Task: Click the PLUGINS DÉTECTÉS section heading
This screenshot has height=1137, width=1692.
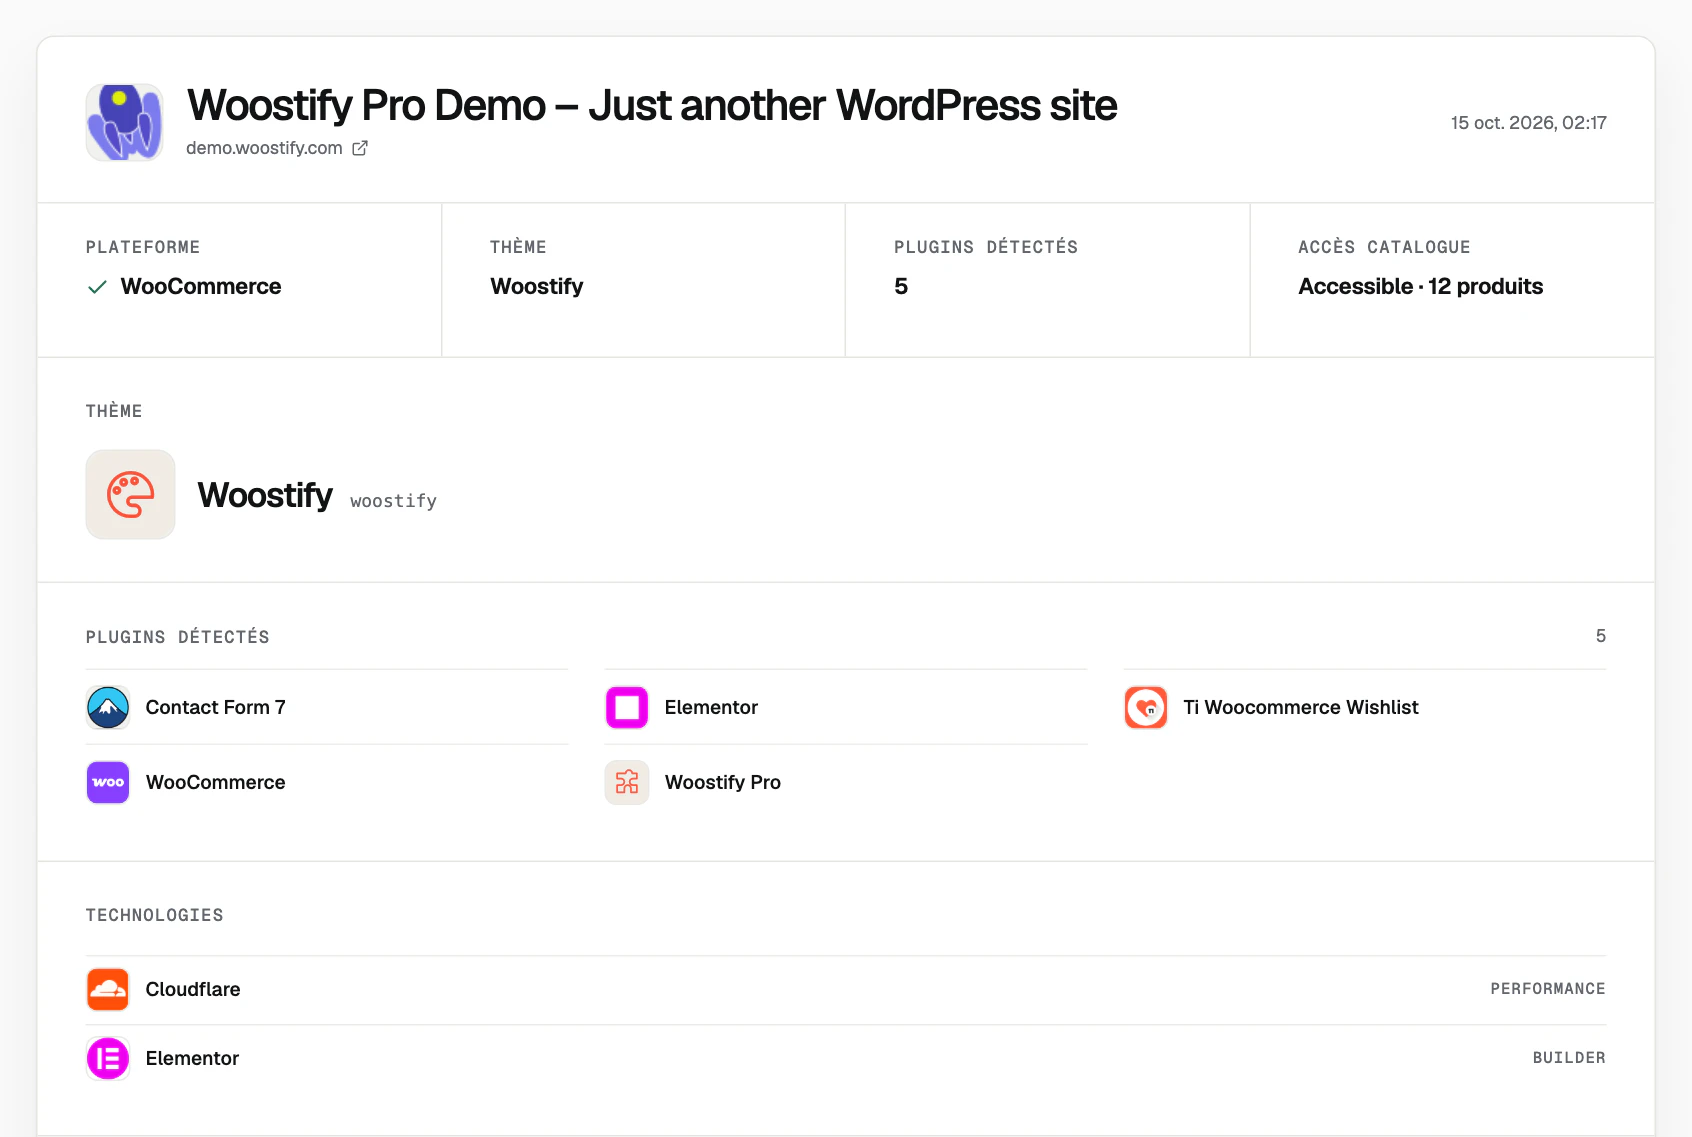Action: 178,637
